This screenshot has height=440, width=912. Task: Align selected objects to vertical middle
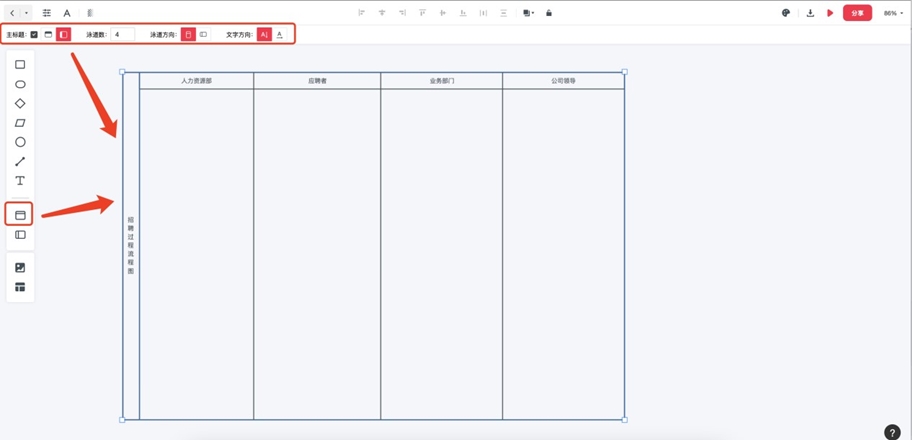(x=443, y=13)
